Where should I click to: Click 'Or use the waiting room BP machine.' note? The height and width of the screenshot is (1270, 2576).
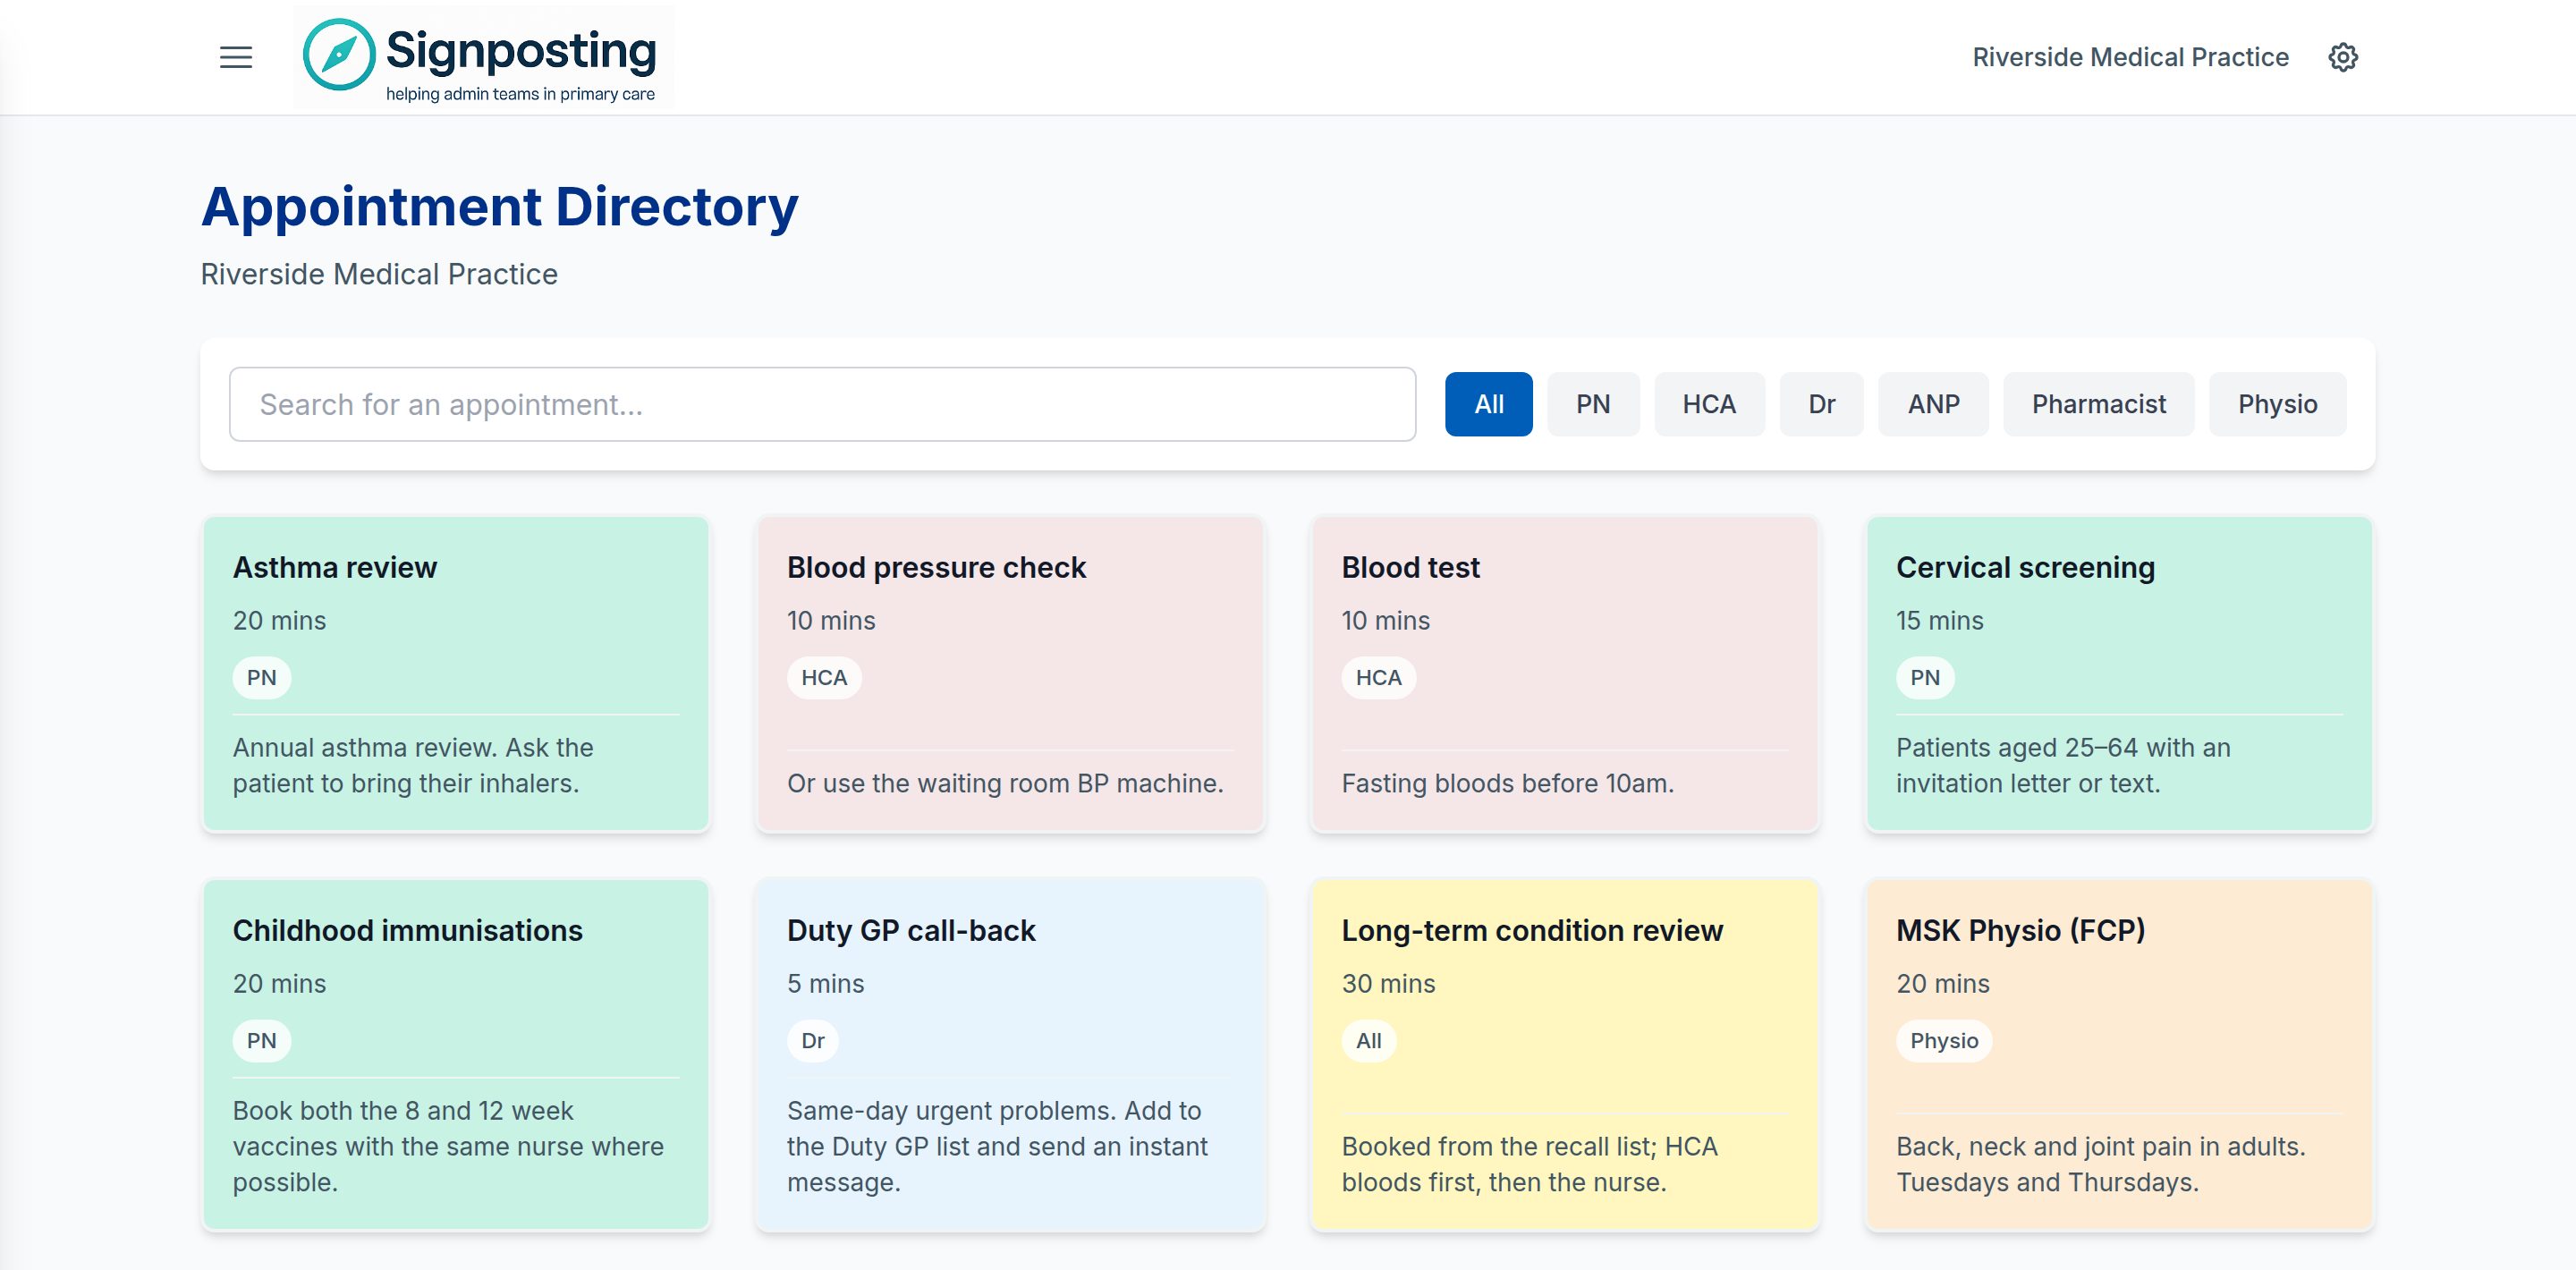coord(1005,783)
